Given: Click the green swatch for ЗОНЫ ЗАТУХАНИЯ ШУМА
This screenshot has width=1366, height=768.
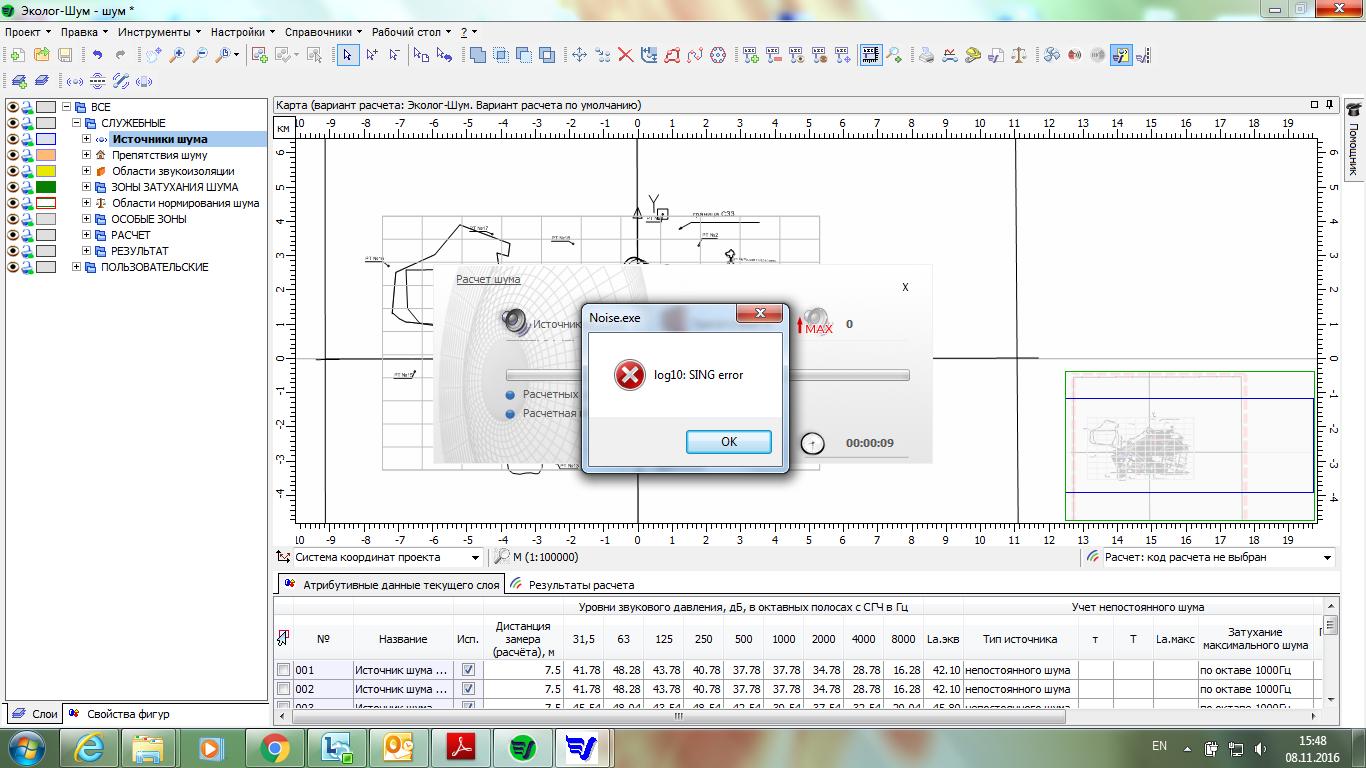Looking at the screenshot, I should coord(46,187).
